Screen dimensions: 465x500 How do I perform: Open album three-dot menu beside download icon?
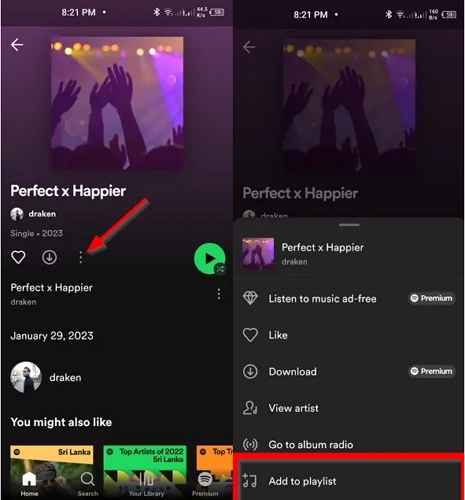click(x=81, y=257)
